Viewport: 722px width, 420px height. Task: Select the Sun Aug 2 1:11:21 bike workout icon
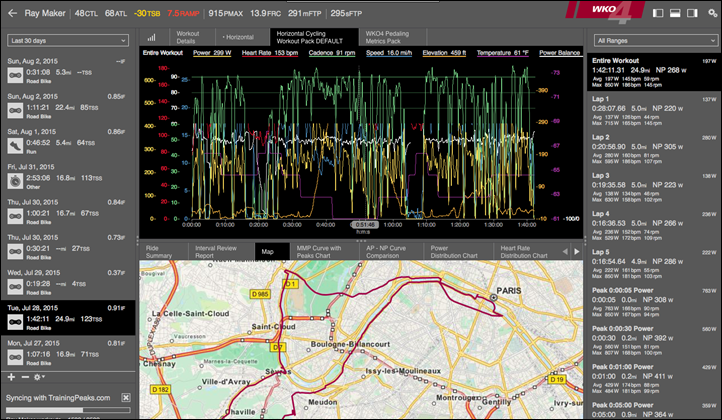click(15, 111)
